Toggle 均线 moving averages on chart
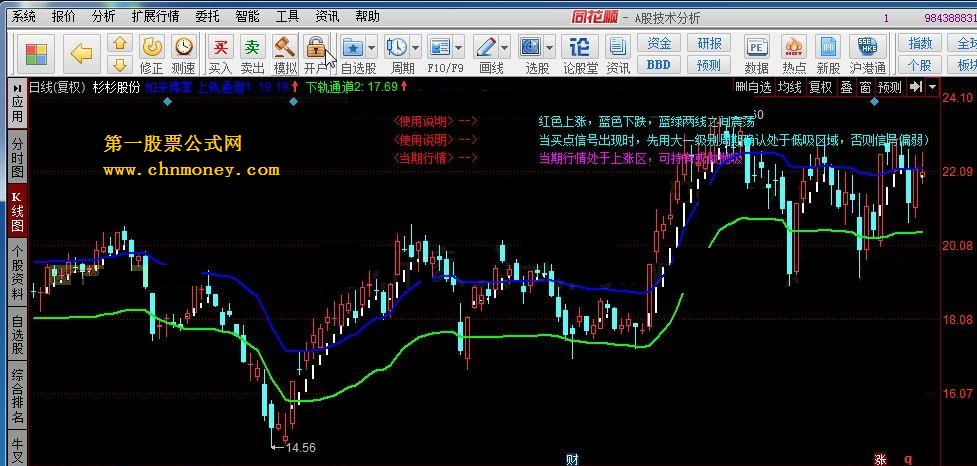The image size is (977, 466). point(791,87)
